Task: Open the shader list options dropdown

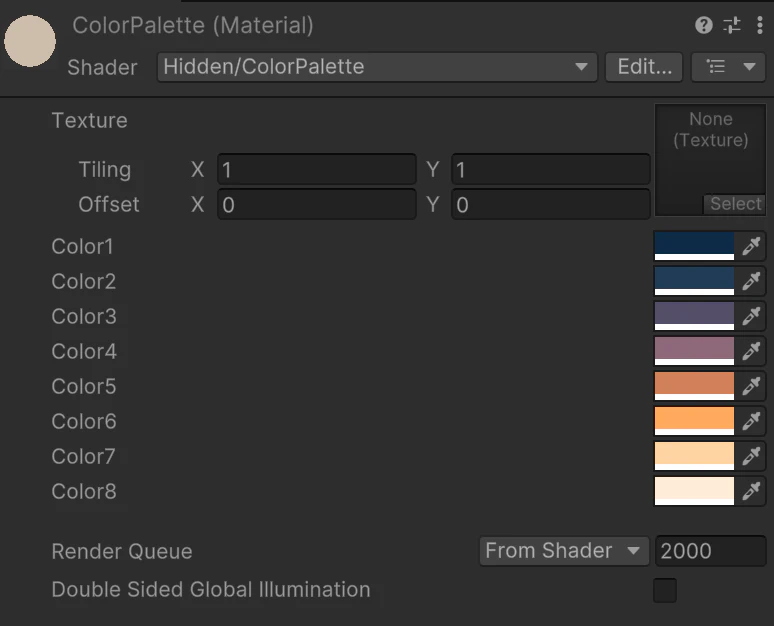Action: coord(728,67)
